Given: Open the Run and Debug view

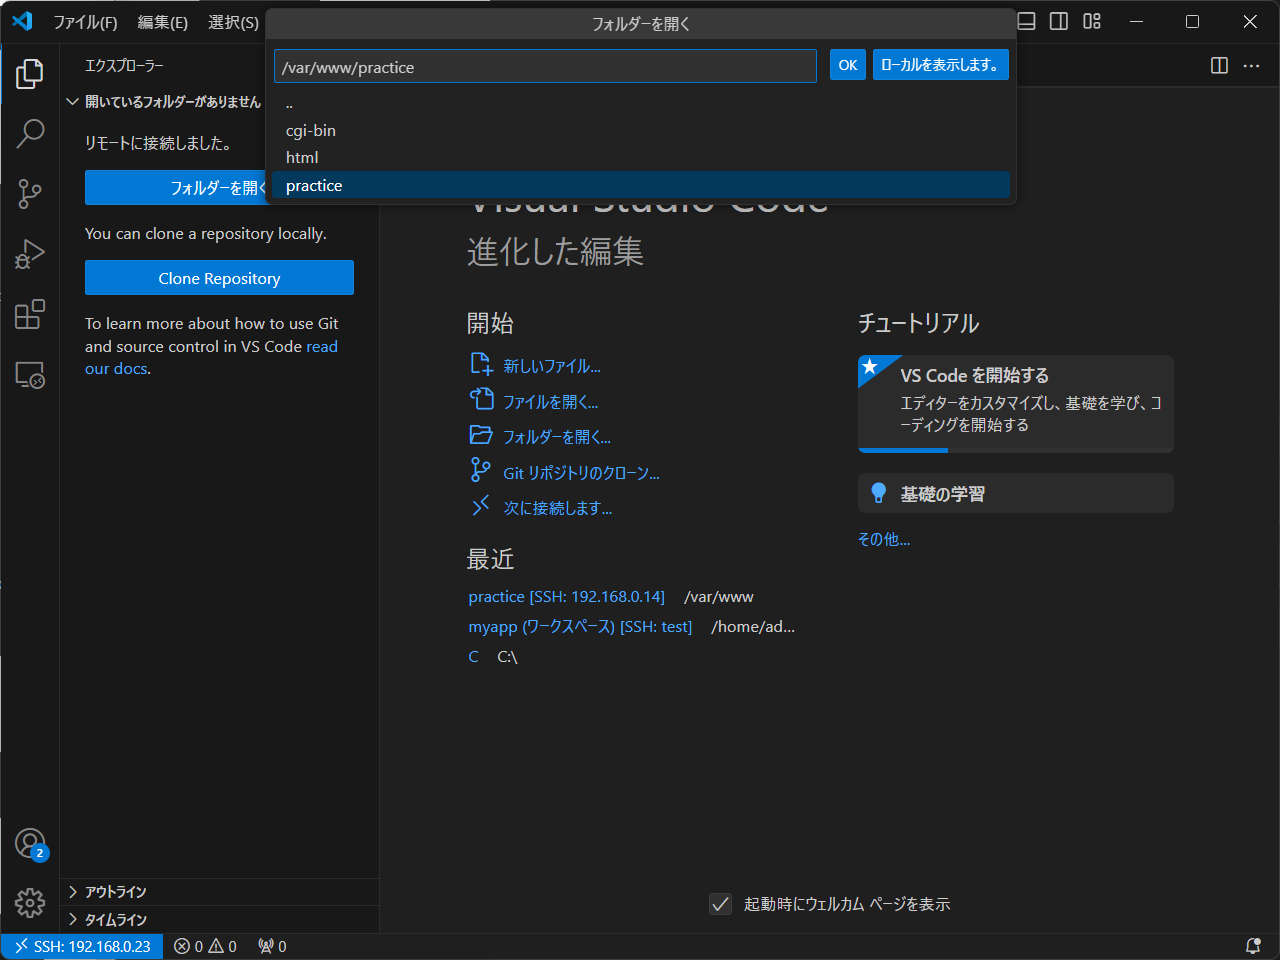Looking at the screenshot, I should pyautogui.click(x=30, y=254).
